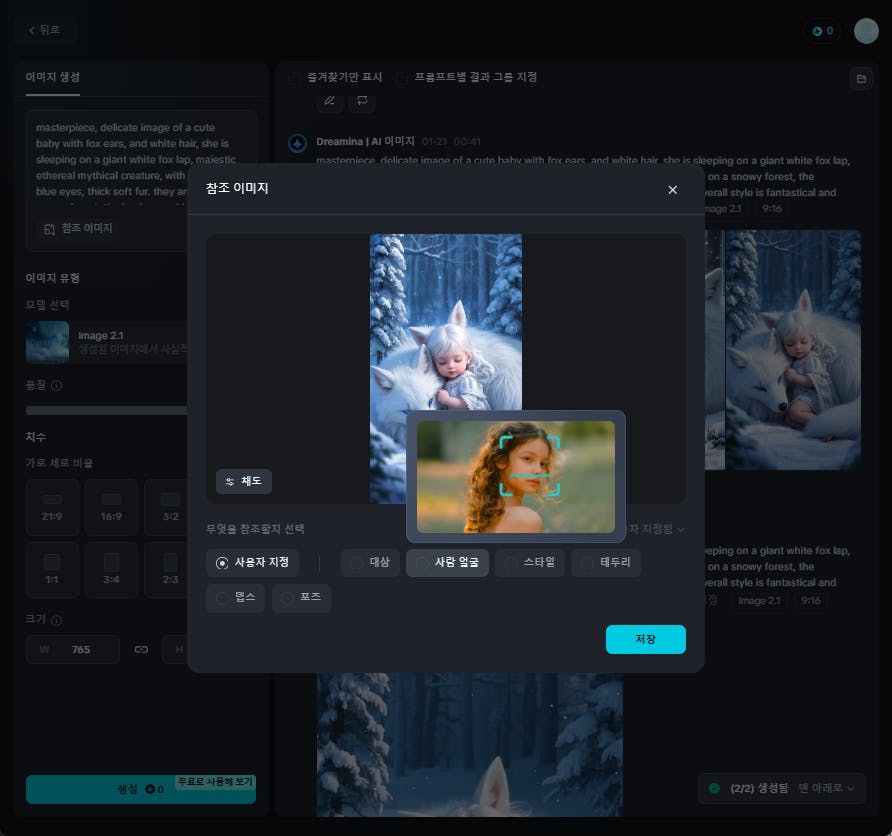Select the 대상 reference option
The image size is (892, 836).
click(370, 562)
